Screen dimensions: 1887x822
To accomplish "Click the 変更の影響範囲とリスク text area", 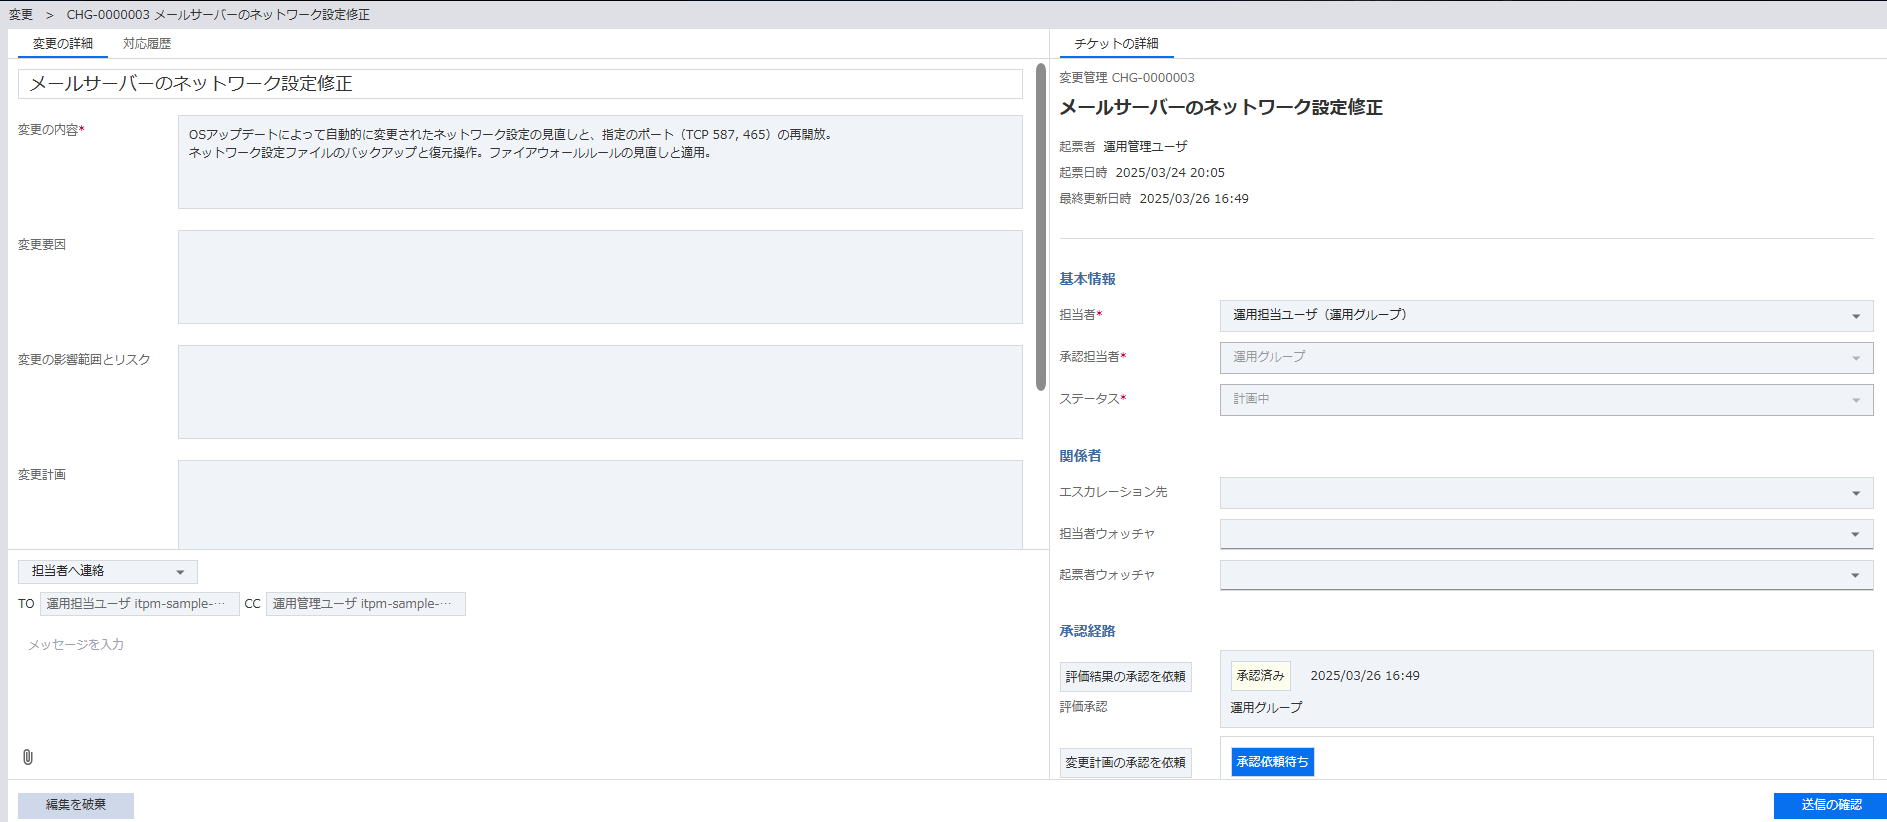I will [600, 392].
